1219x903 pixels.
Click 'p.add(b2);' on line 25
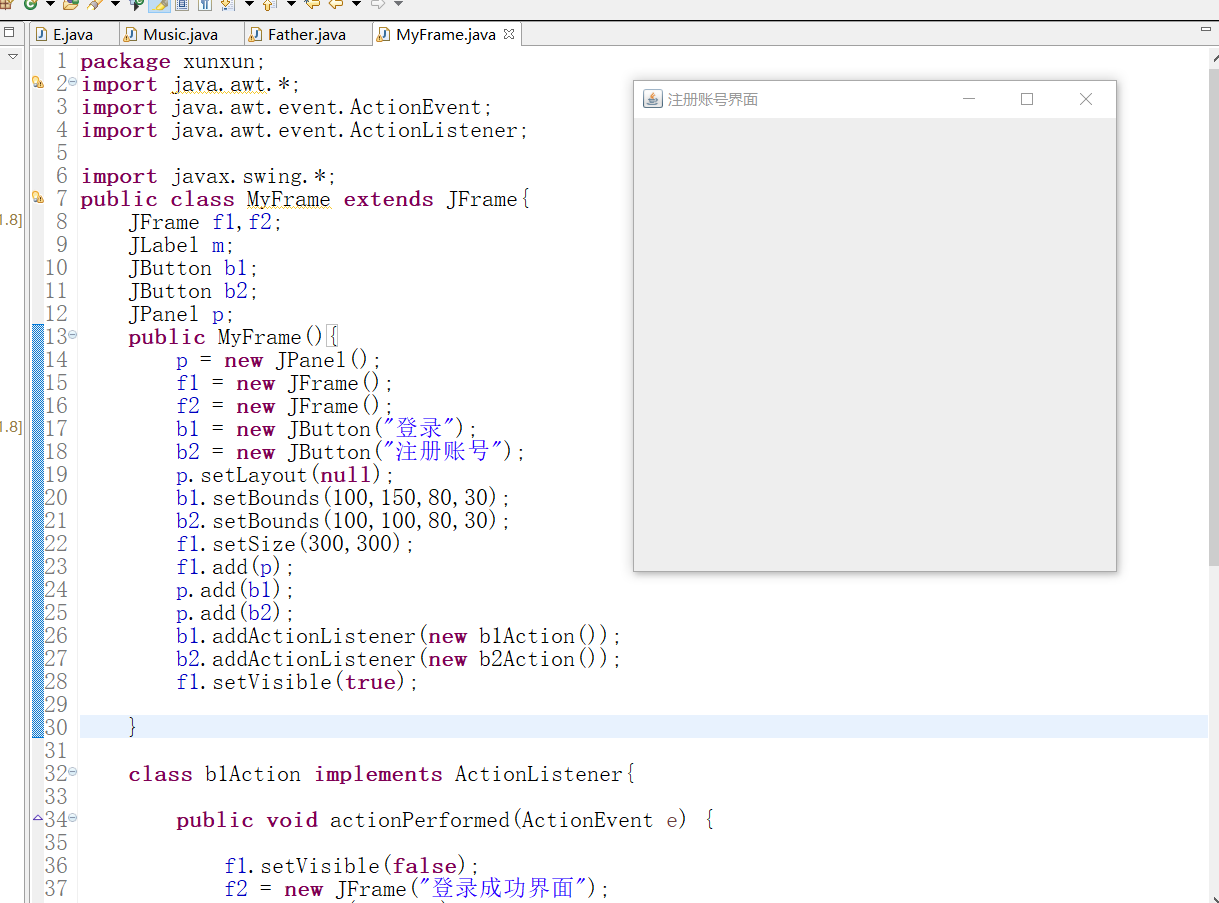click(x=236, y=613)
